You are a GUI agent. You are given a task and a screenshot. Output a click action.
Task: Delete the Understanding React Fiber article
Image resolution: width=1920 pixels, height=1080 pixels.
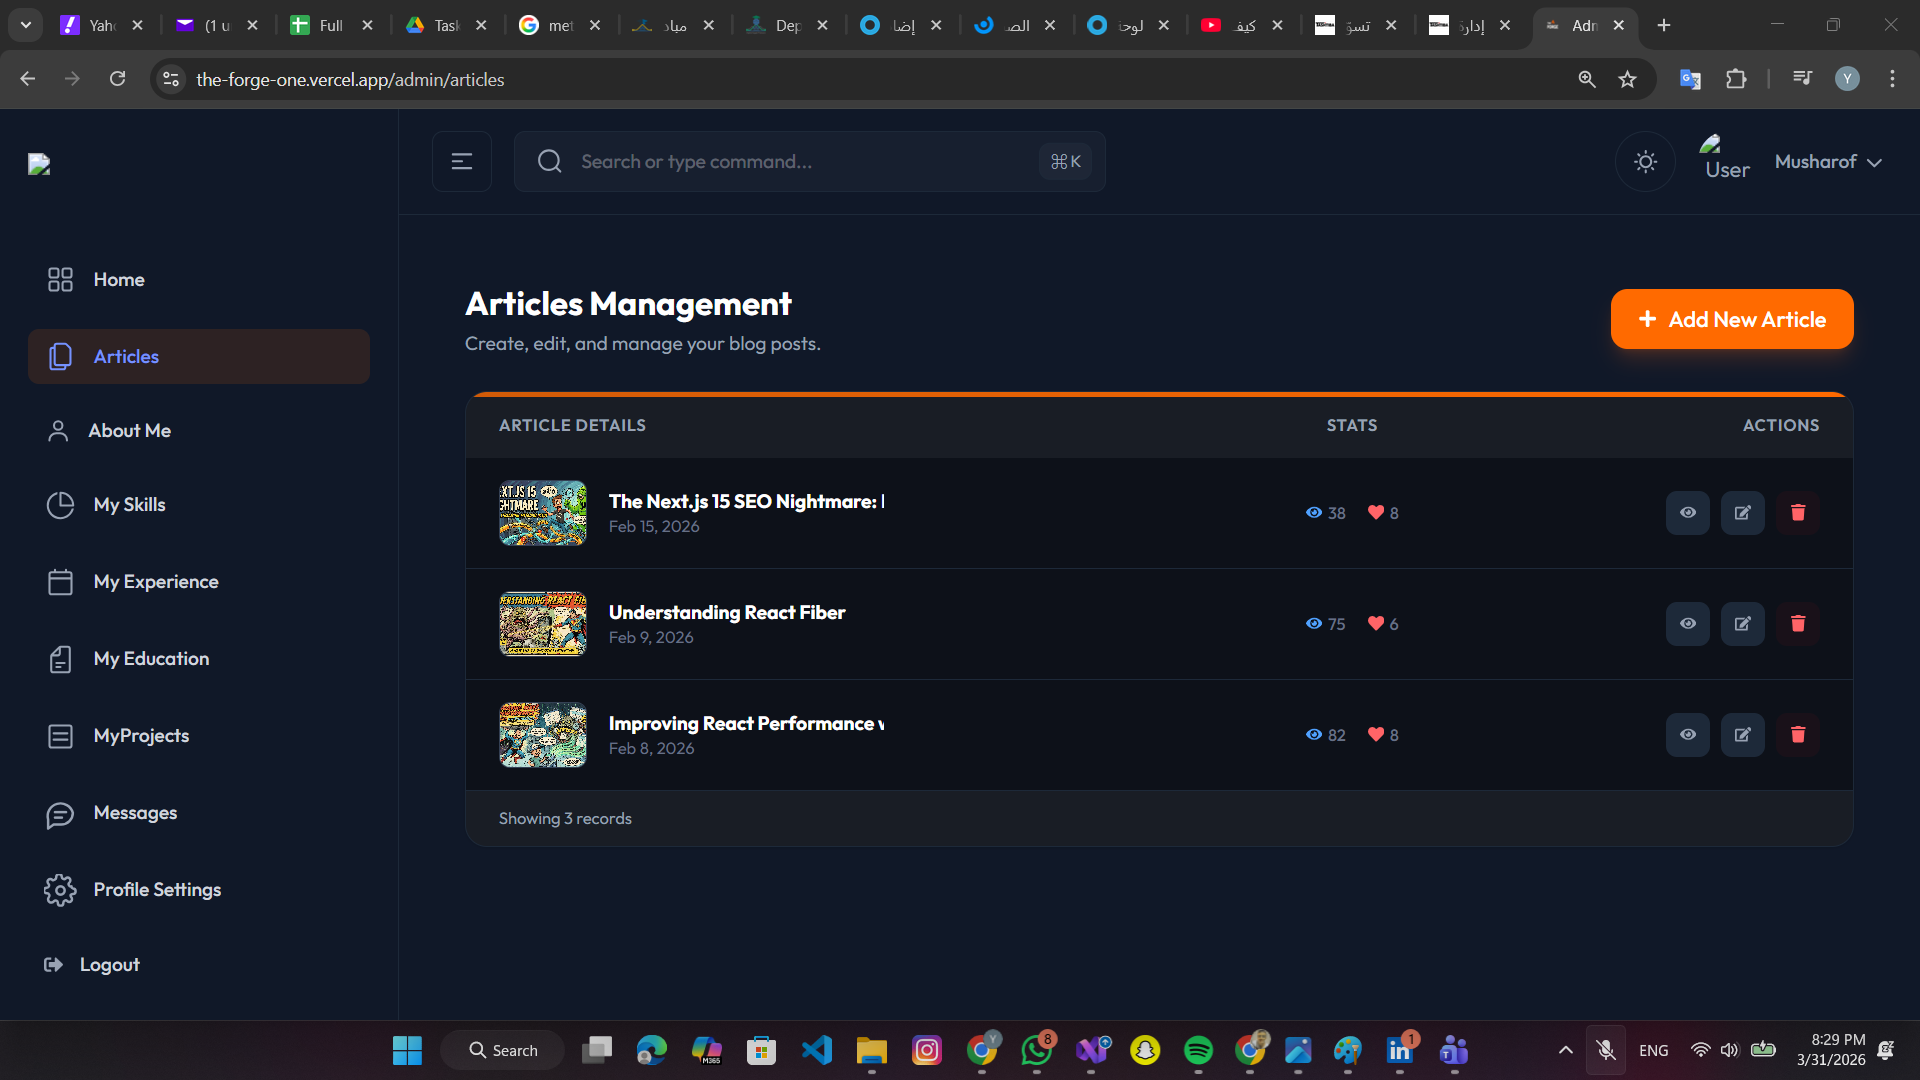coord(1797,624)
